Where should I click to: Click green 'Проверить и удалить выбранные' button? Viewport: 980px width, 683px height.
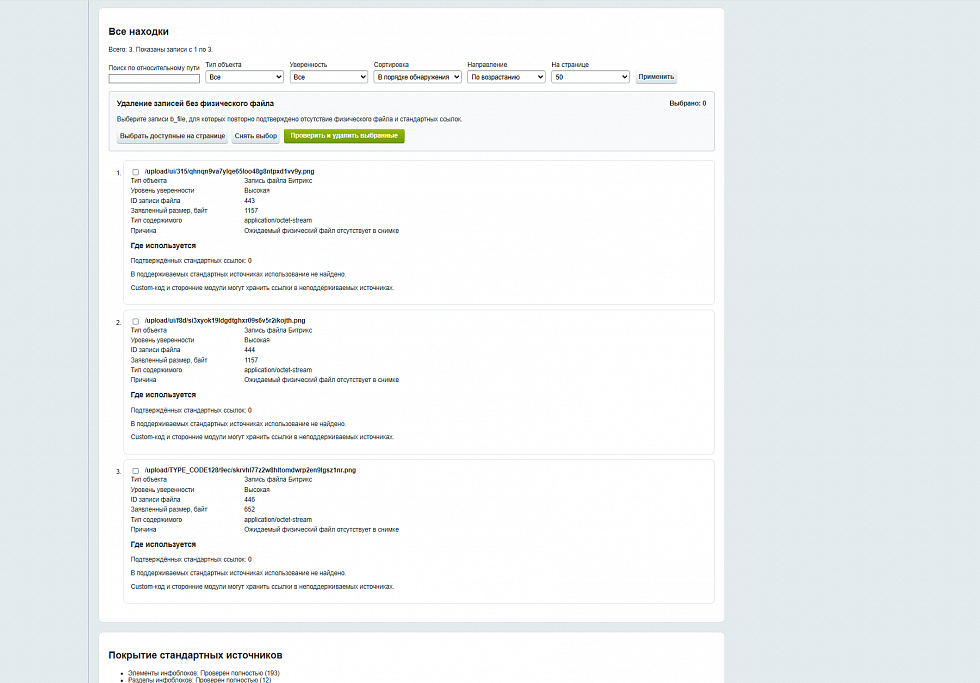[344, 136]
